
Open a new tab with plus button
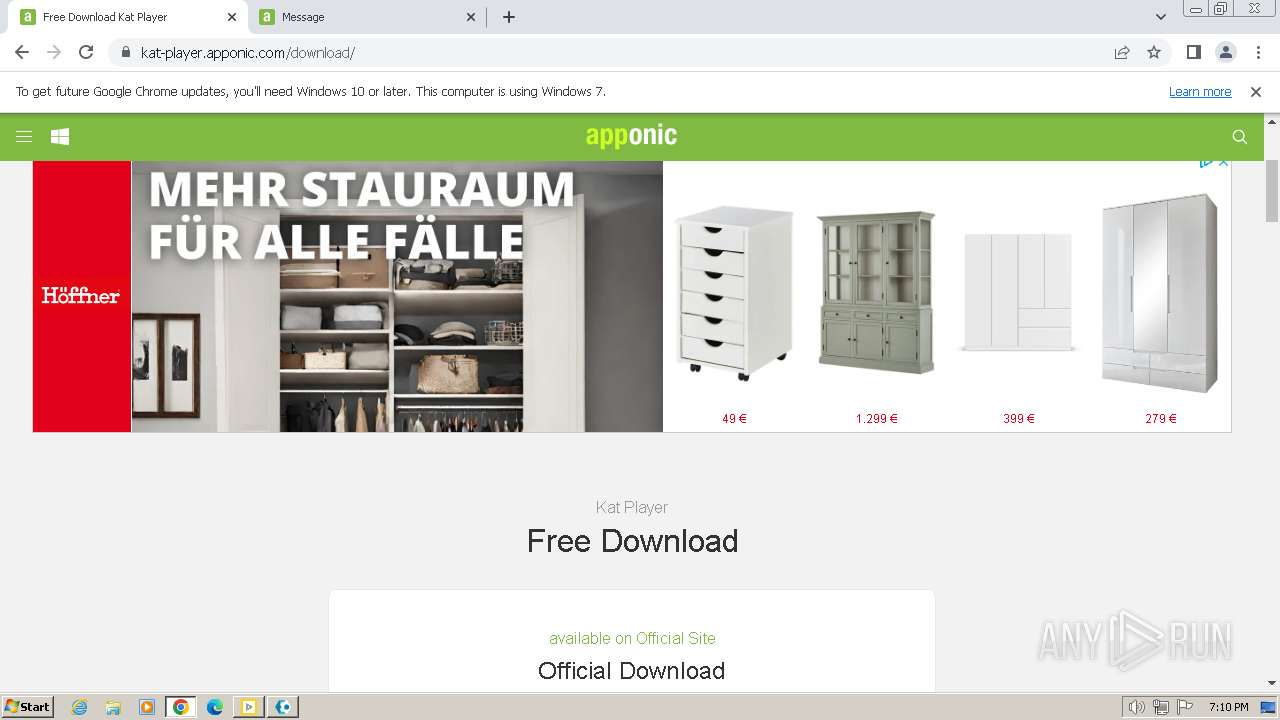tap(508, 17)
